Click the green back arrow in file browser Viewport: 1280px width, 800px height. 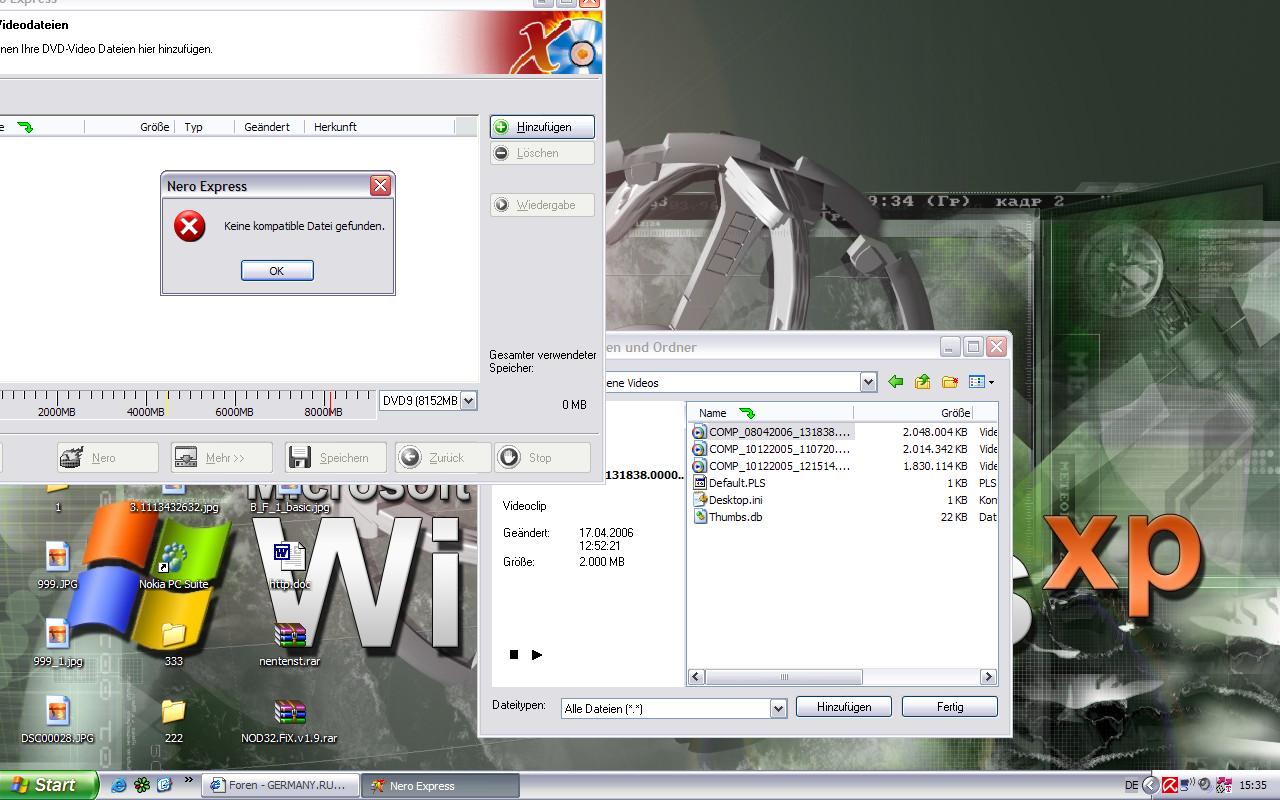896,382
